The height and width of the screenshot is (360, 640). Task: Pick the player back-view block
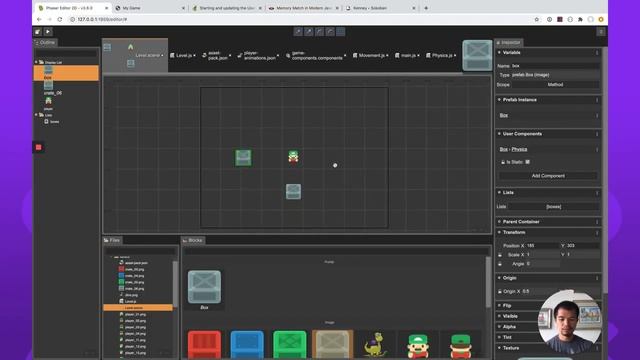coord(461,346)
